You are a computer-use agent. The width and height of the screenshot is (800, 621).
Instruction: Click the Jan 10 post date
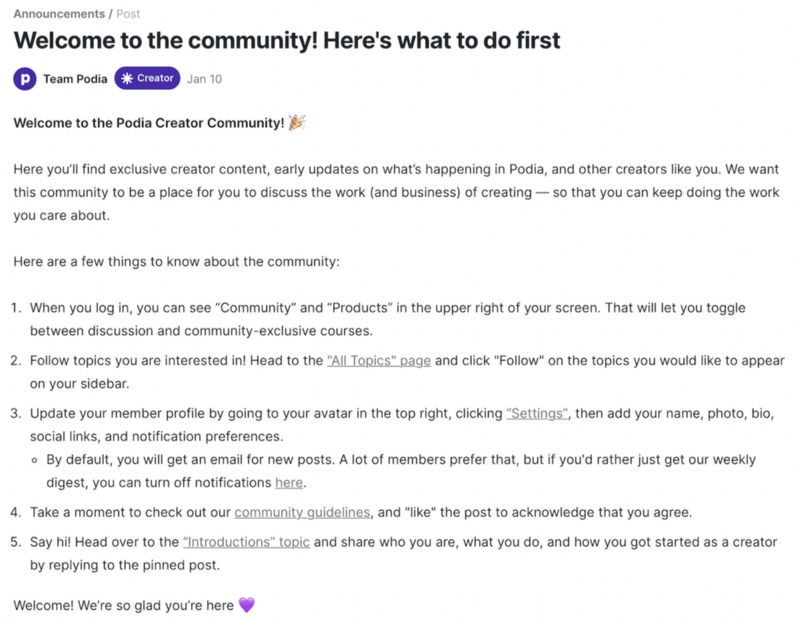[x=204, y=79]
